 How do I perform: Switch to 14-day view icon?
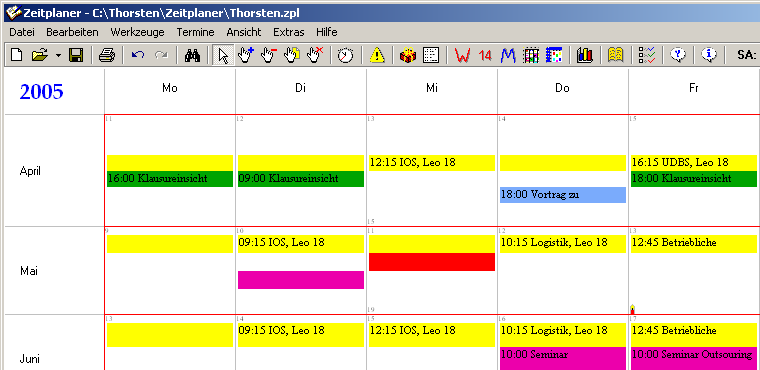485,55
